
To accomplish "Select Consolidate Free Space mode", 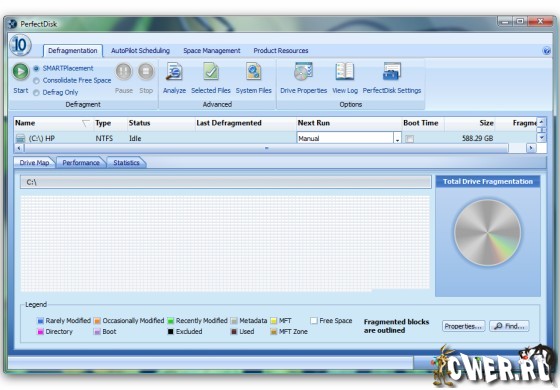I will click(36, 81).
